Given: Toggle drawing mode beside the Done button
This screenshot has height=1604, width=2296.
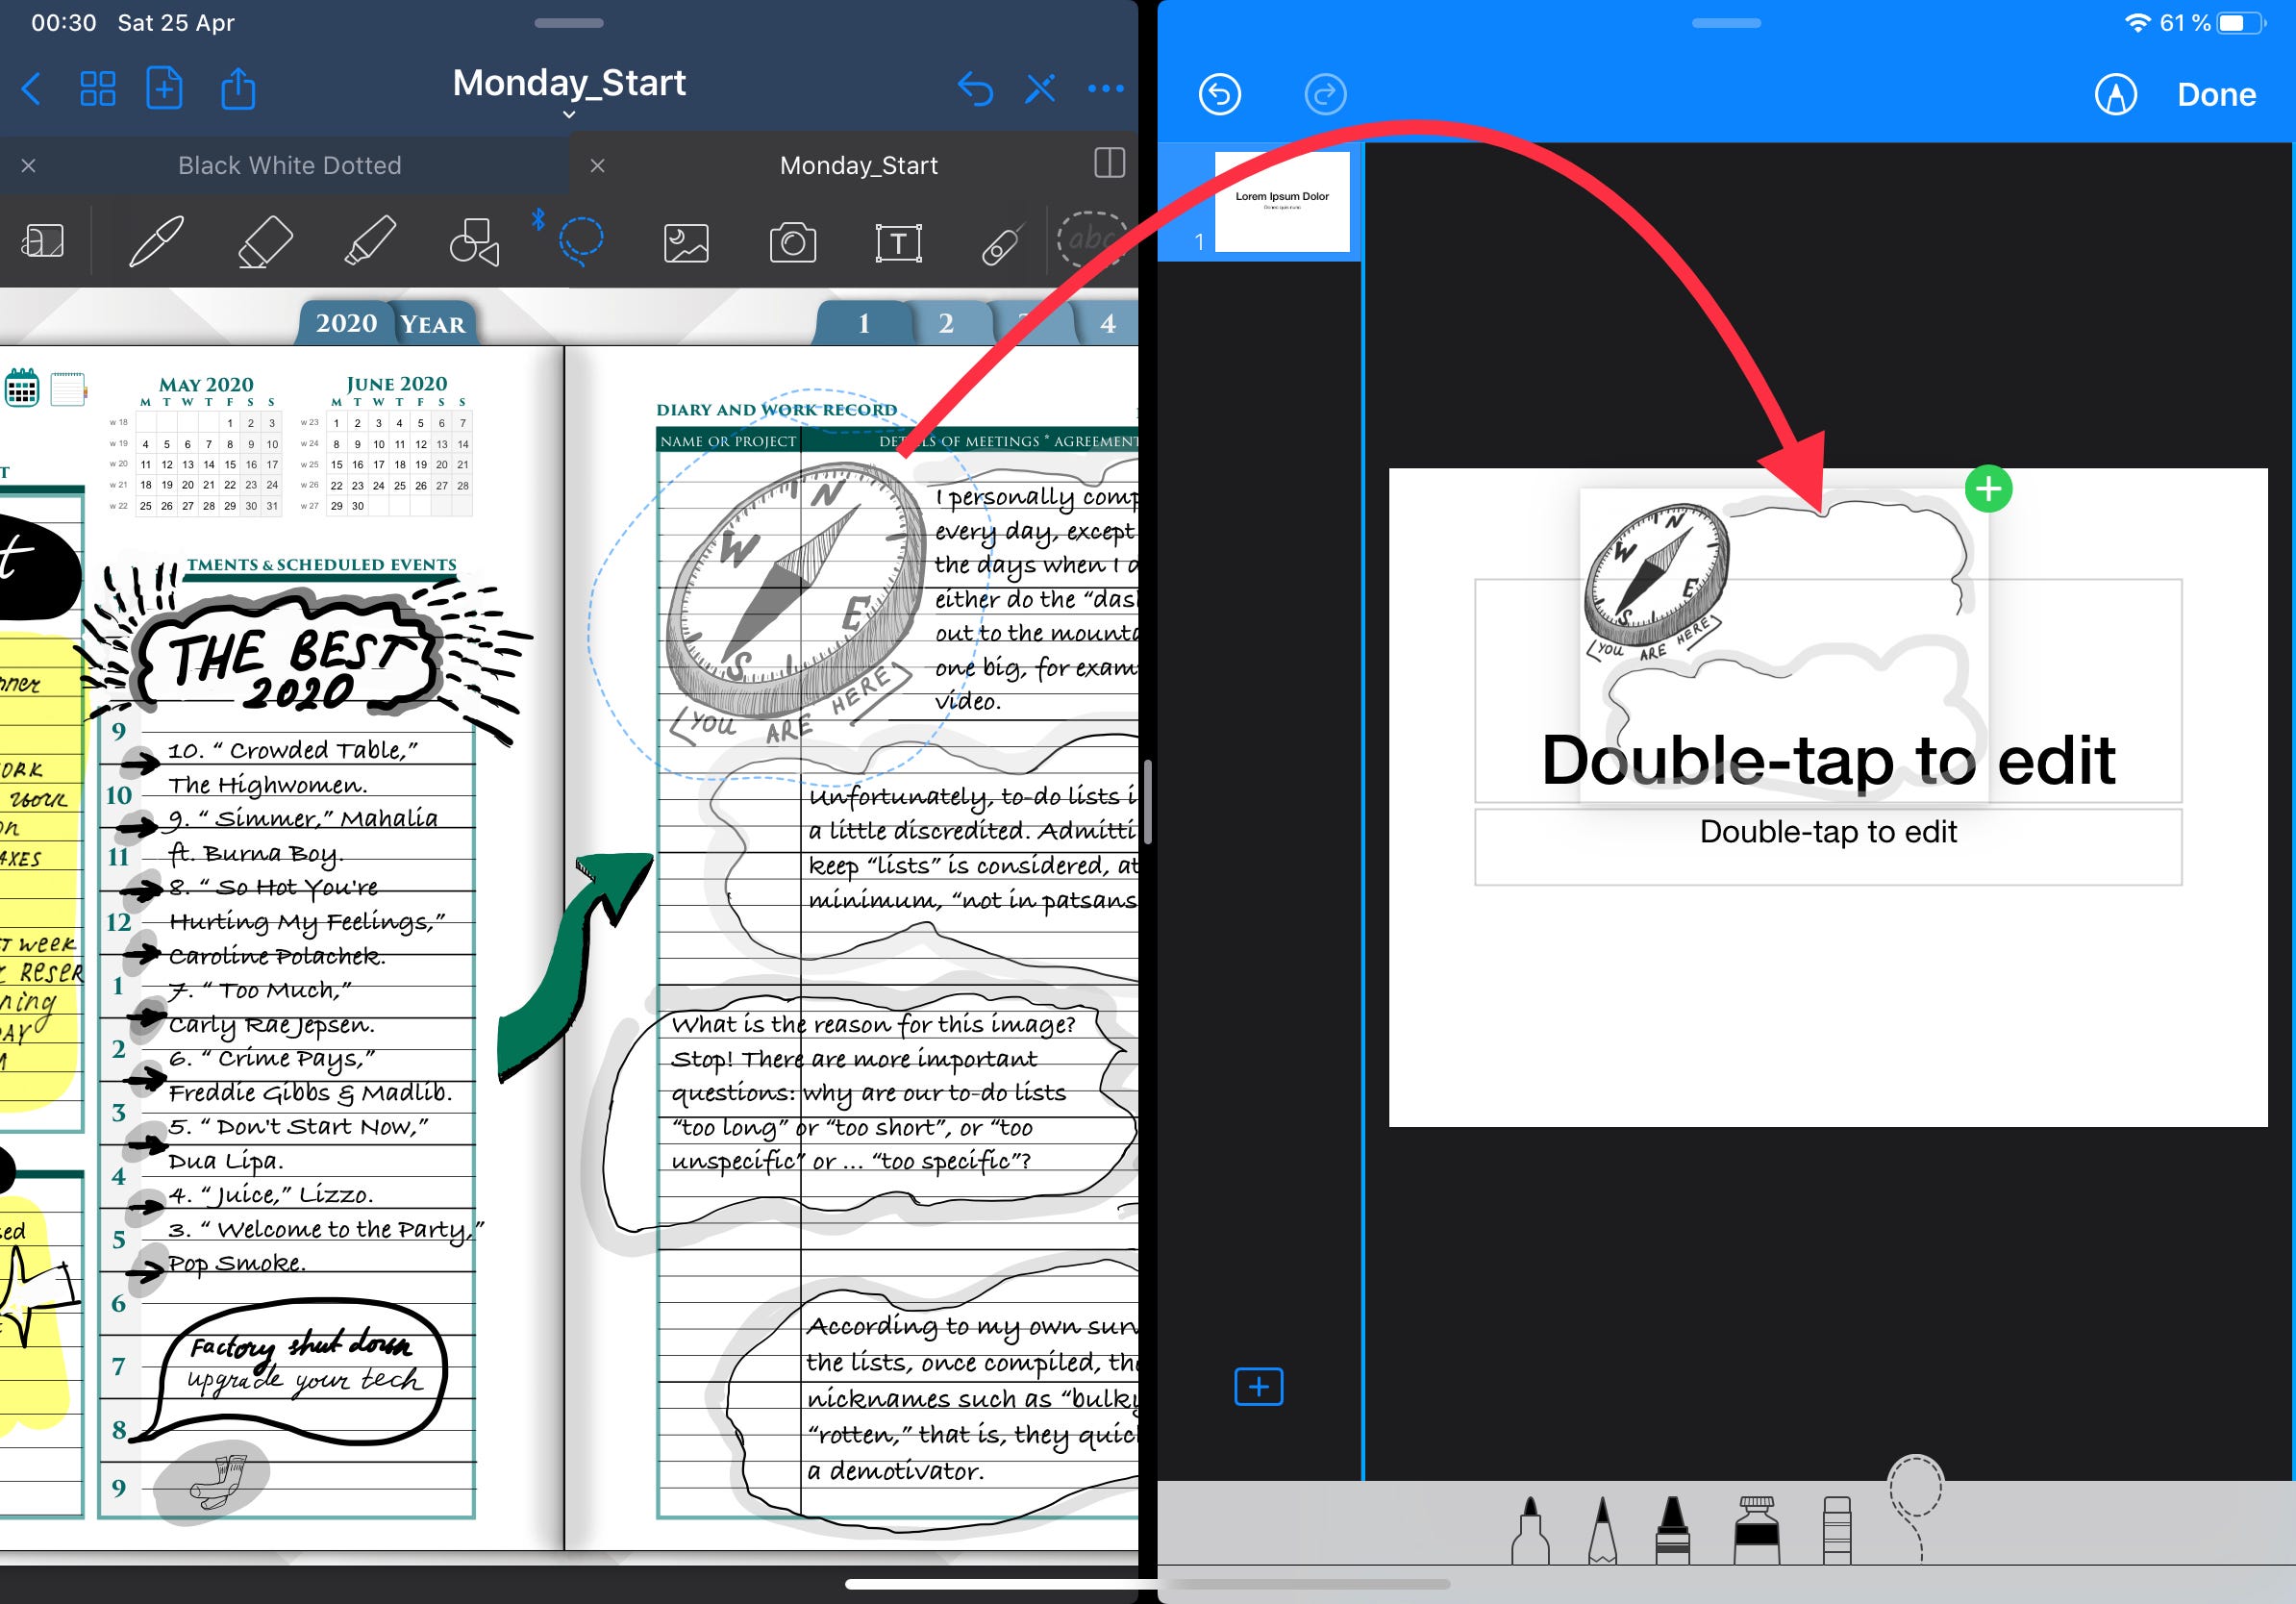Looking at the screenshot, I should tap(2117, 94).
